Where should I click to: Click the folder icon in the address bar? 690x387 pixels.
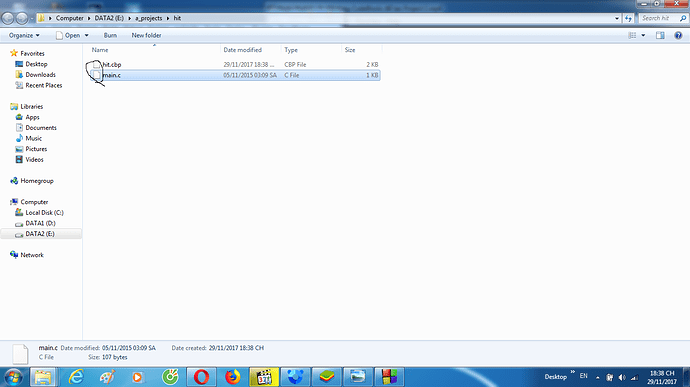[41, 18]
